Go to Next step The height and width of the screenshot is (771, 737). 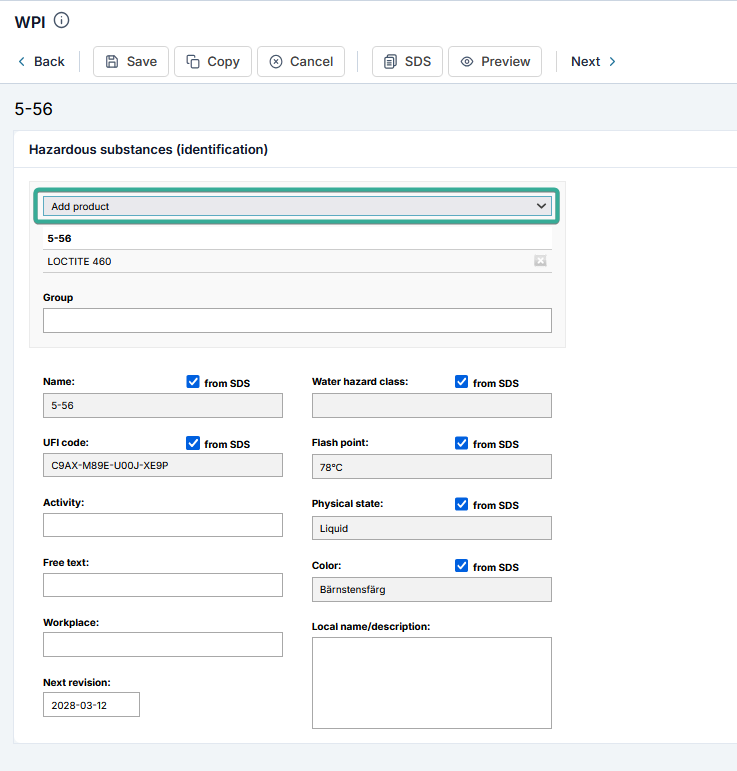(x=593, y=61)
